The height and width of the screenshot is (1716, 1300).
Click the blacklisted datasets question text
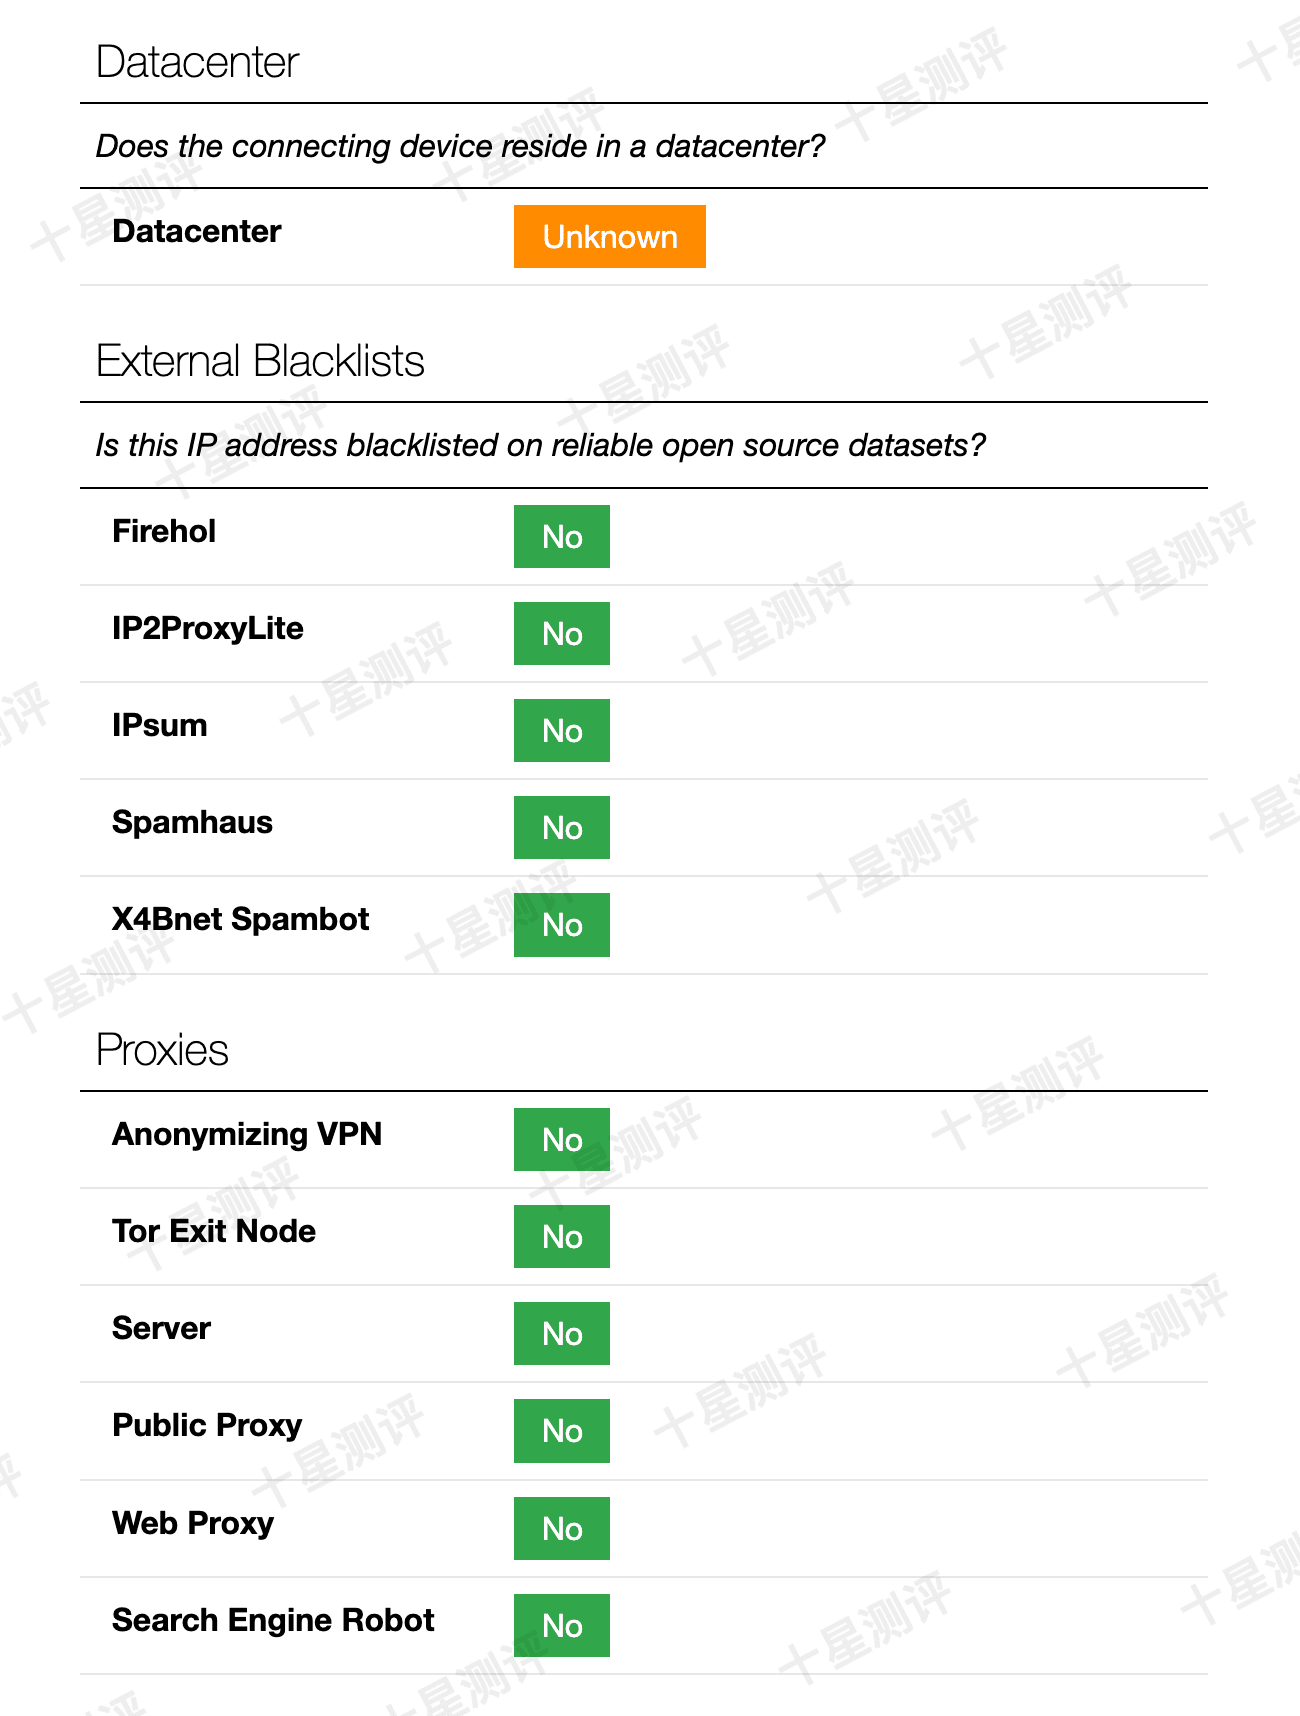pyautogui.click(x=540, y=445)
